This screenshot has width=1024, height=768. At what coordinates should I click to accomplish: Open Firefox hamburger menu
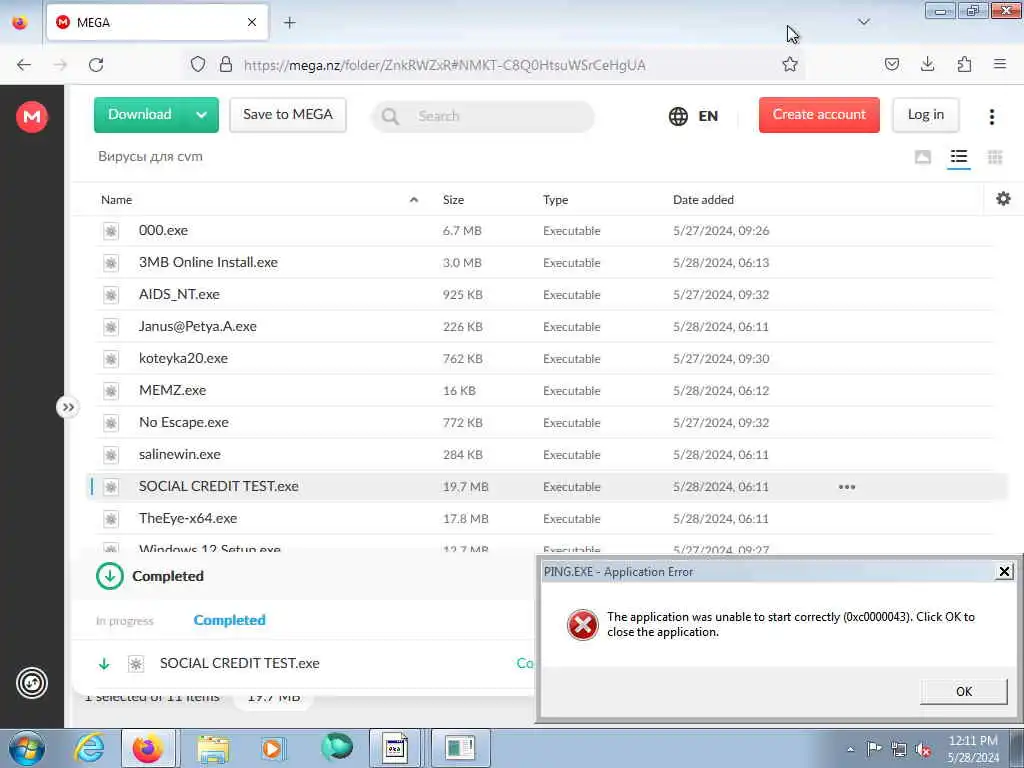pos(999,64)
